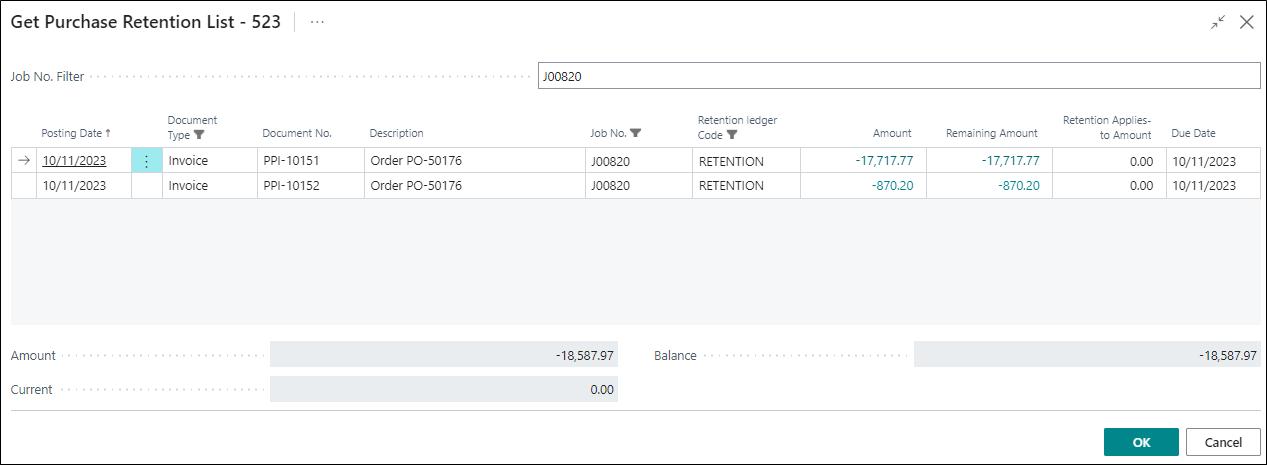Viewport: 1267px width, 465px height.
Task: Click the Document Type filter funnel icon
Action: pos(199,135)
